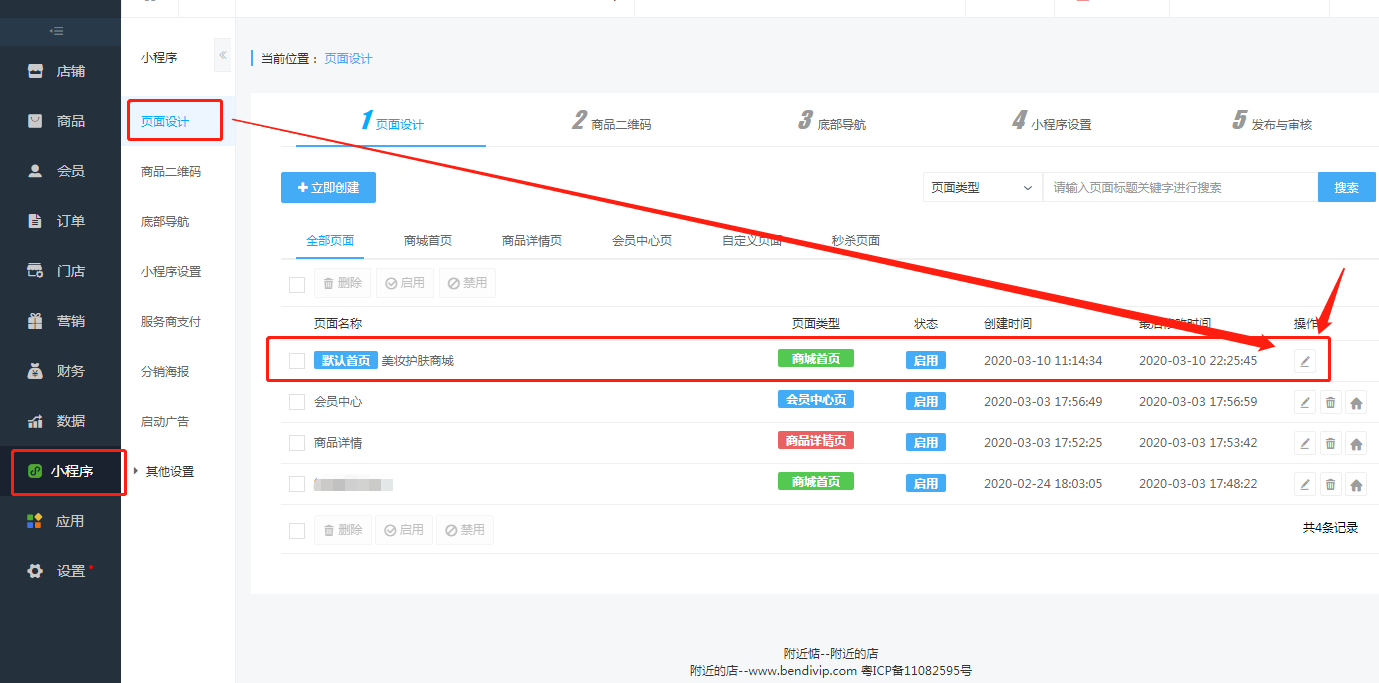Screen dimensions: 1379x683
Task: Collapse the 小程序 submenu with the double-chevron icon
Action: click(x=222, y=55)
